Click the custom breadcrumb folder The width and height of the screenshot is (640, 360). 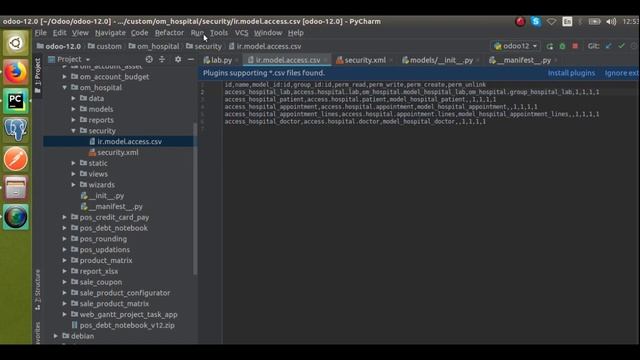tap(104, 47)
